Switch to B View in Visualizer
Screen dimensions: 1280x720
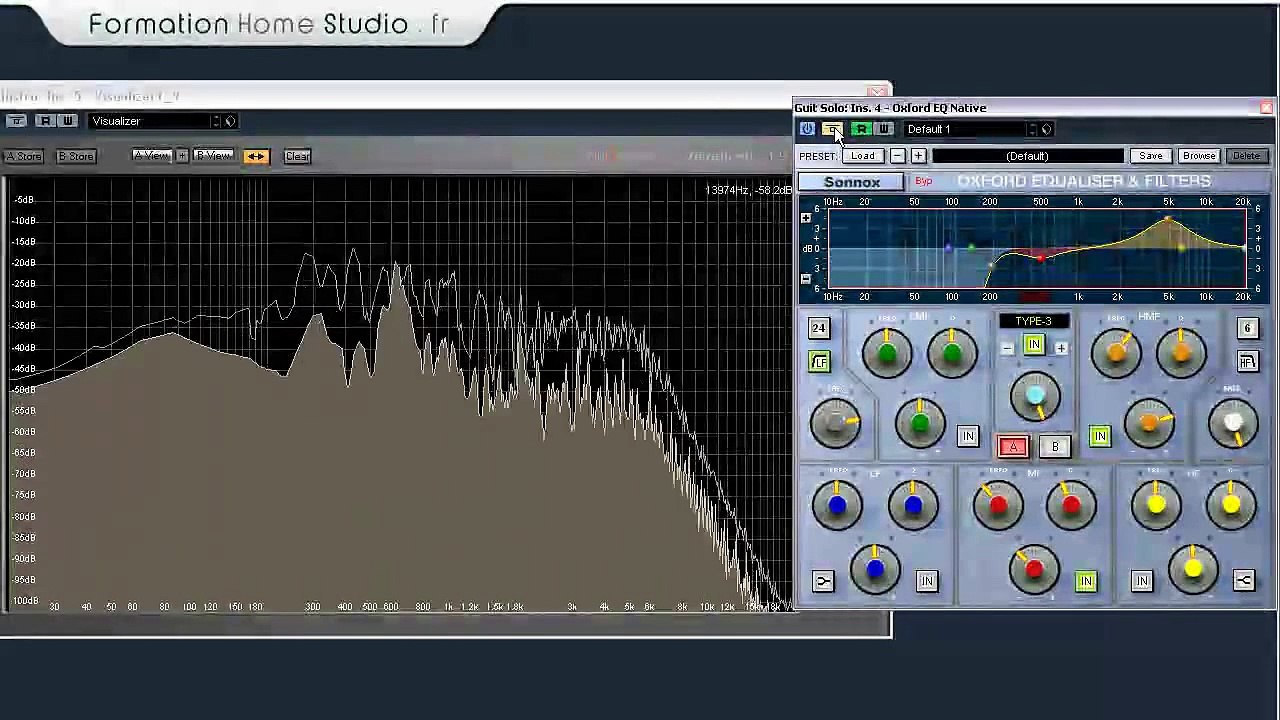coord(214,156)
